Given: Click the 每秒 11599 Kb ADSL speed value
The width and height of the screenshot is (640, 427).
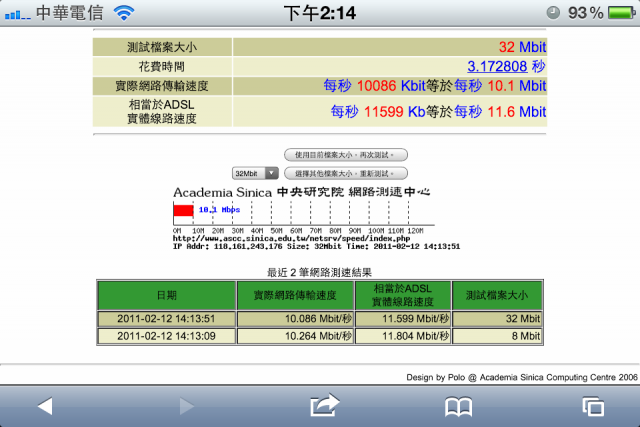Looking at the screenshot, I should [x=378, y=111].
